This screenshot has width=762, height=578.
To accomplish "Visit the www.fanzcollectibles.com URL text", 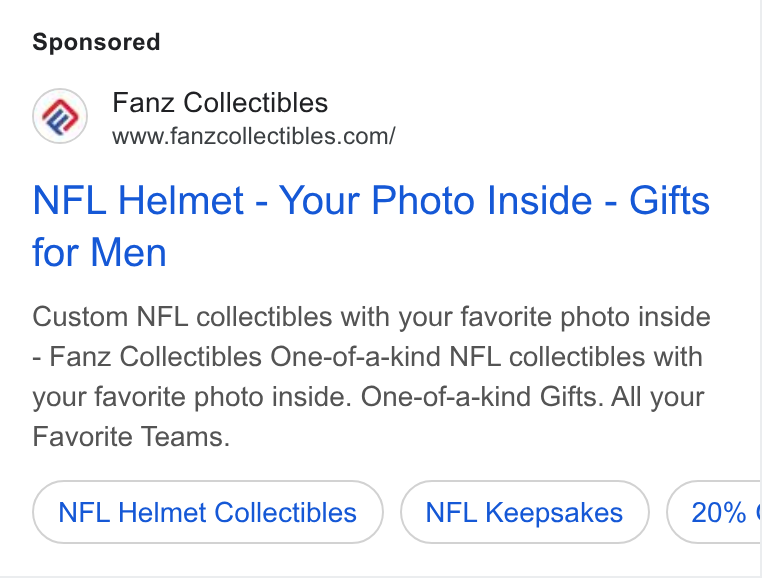I will click(x=254, y=136).
